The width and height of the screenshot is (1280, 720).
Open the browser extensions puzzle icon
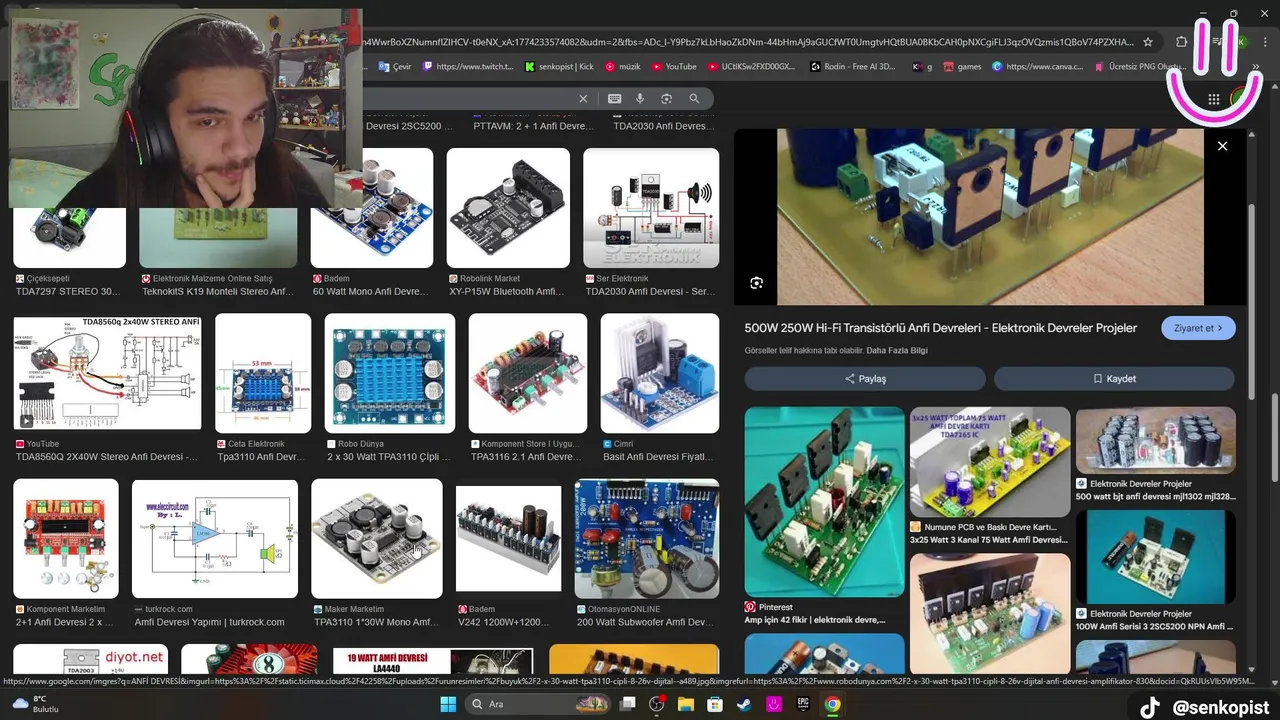point(1181,42)
